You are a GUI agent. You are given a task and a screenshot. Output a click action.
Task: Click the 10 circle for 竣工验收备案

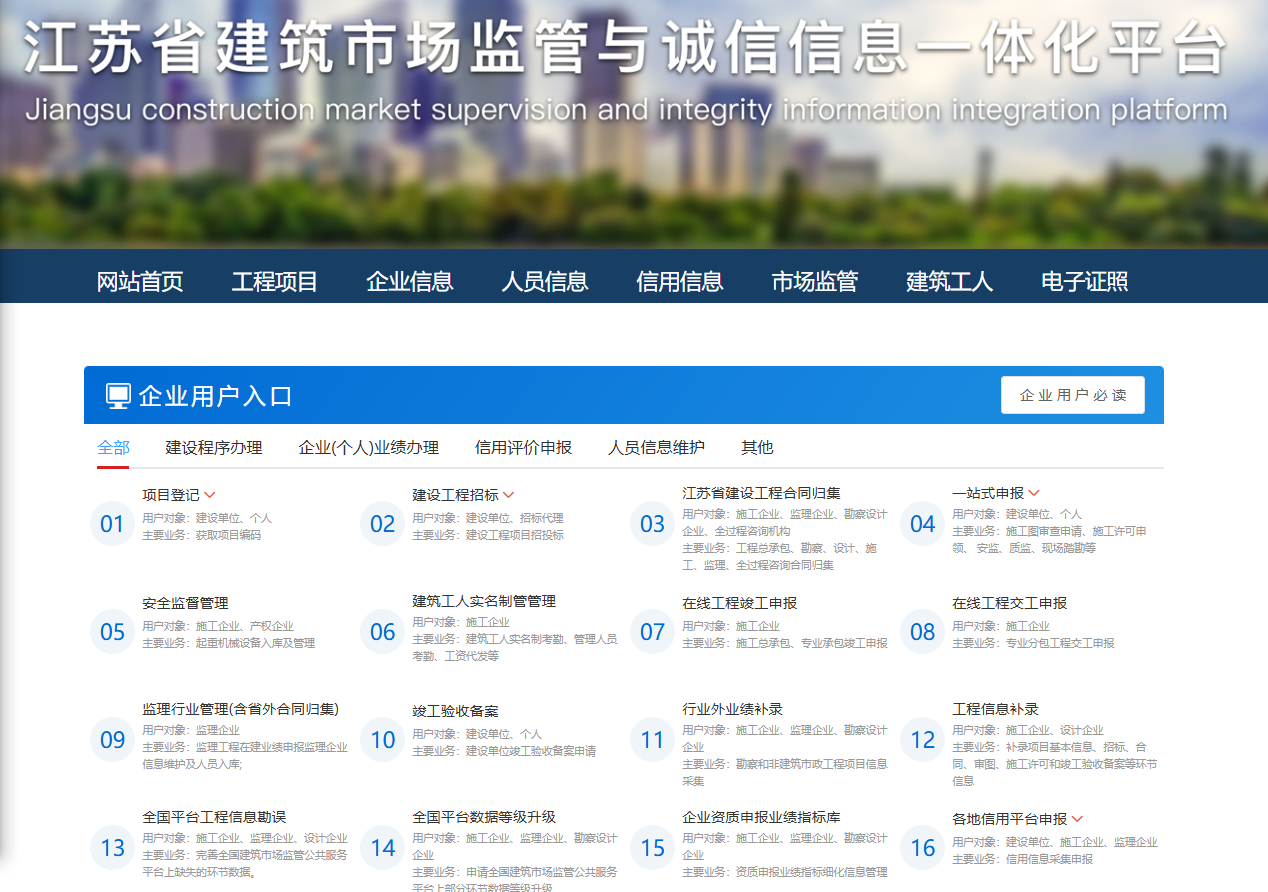383,740
